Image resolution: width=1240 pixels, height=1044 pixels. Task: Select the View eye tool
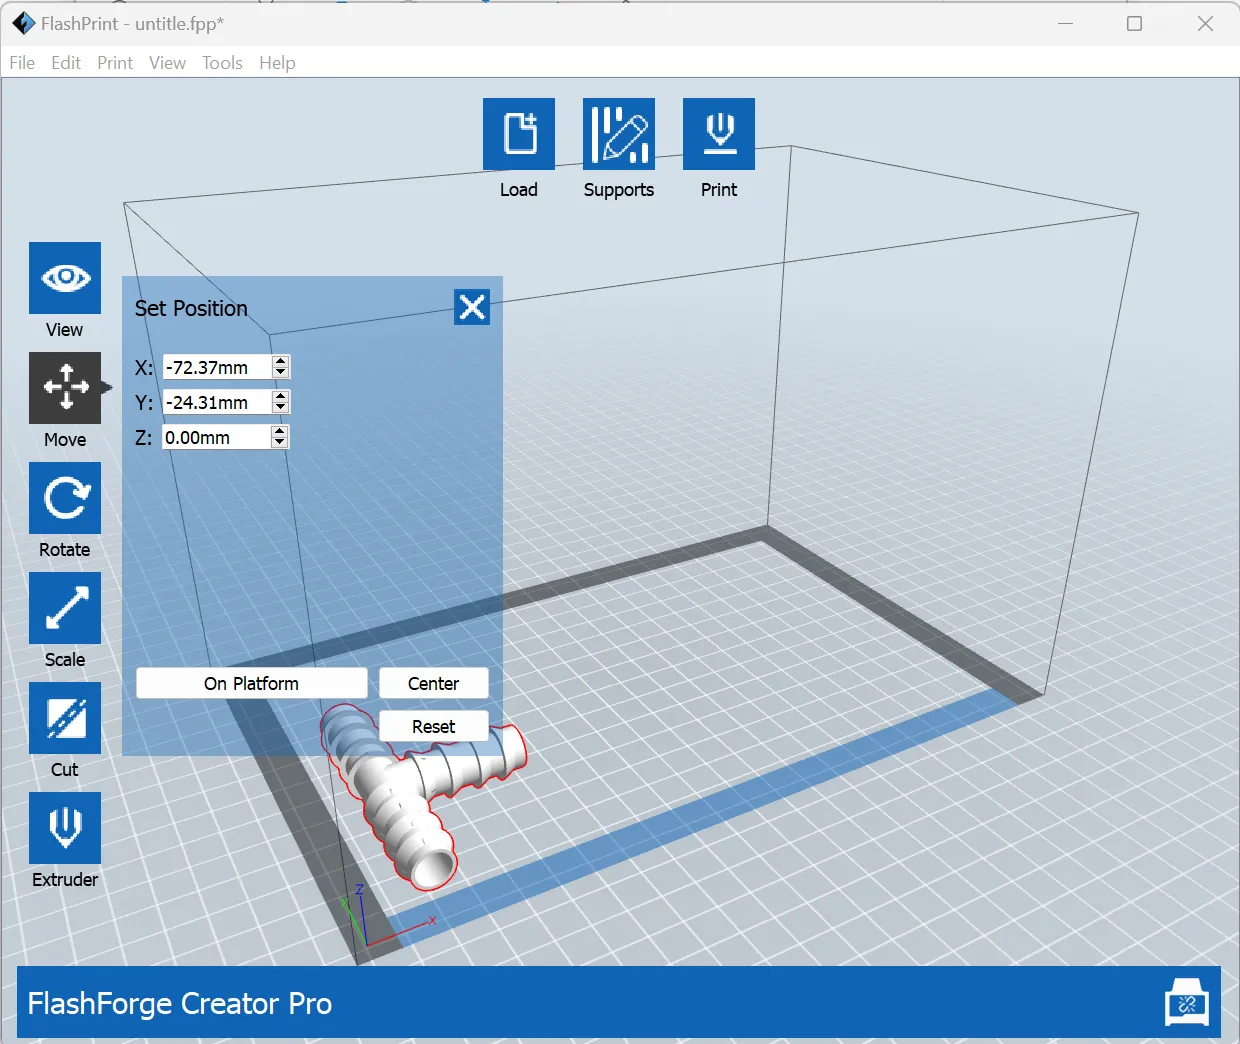65,278
